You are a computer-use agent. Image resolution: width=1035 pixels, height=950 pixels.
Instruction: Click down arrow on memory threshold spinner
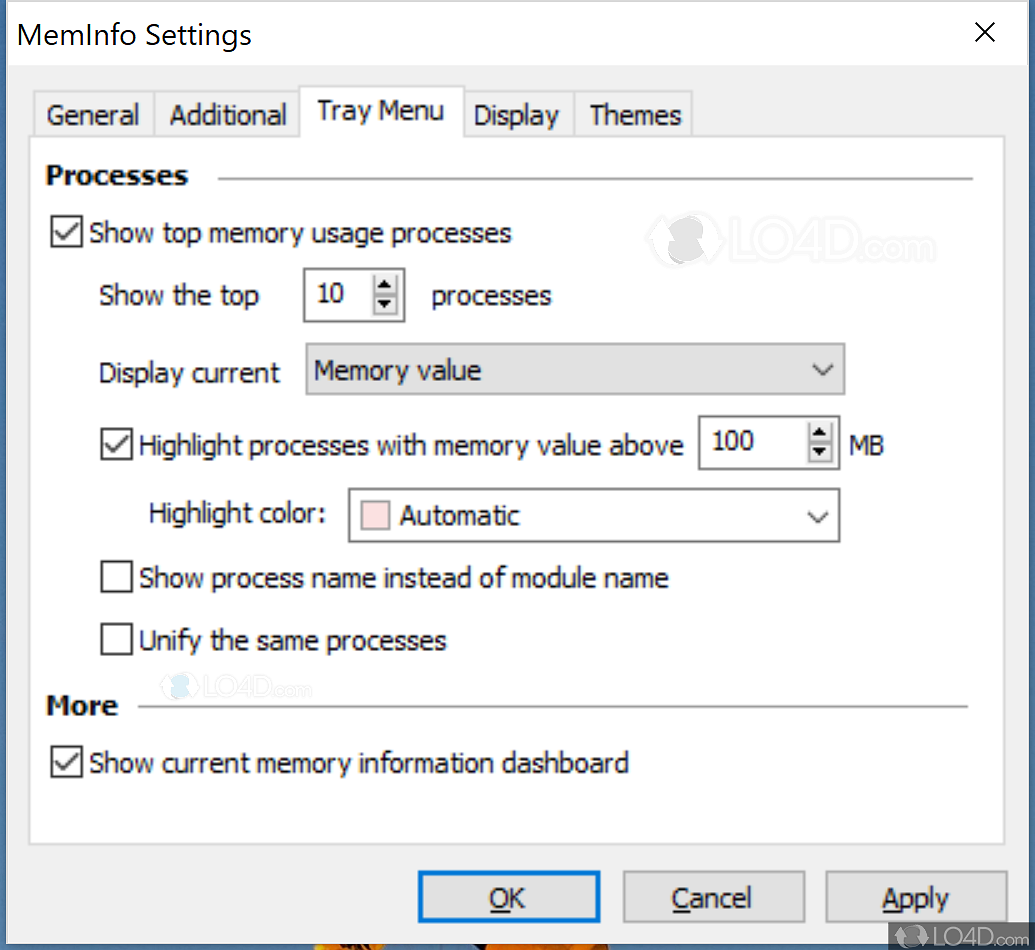tap(820, 452)
